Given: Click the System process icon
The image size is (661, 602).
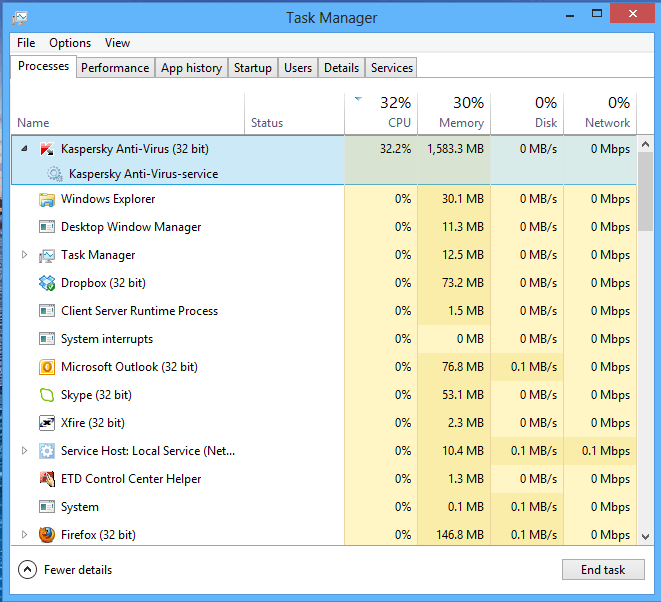Looking at the screenshot, I should tap(47, 507).
